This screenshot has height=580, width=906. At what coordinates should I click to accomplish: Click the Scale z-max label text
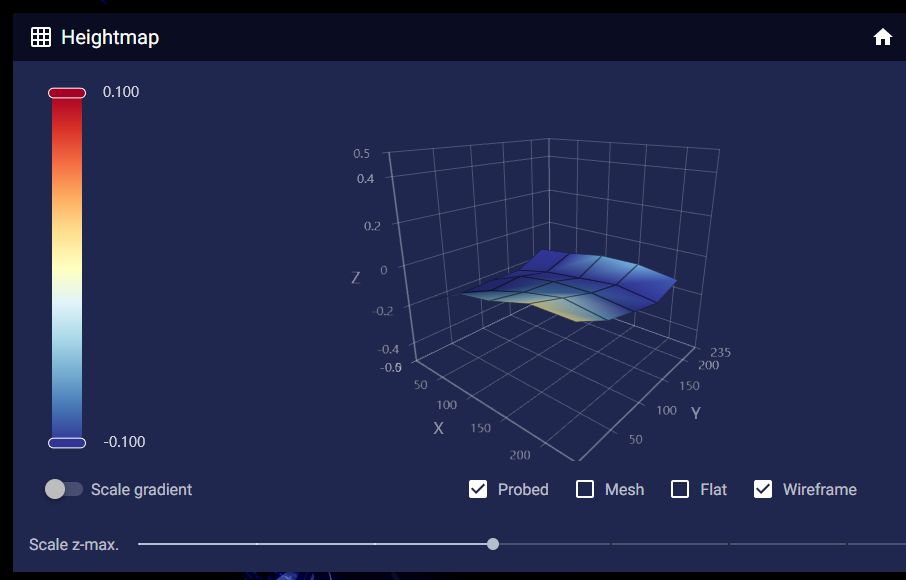coord(74,544)
